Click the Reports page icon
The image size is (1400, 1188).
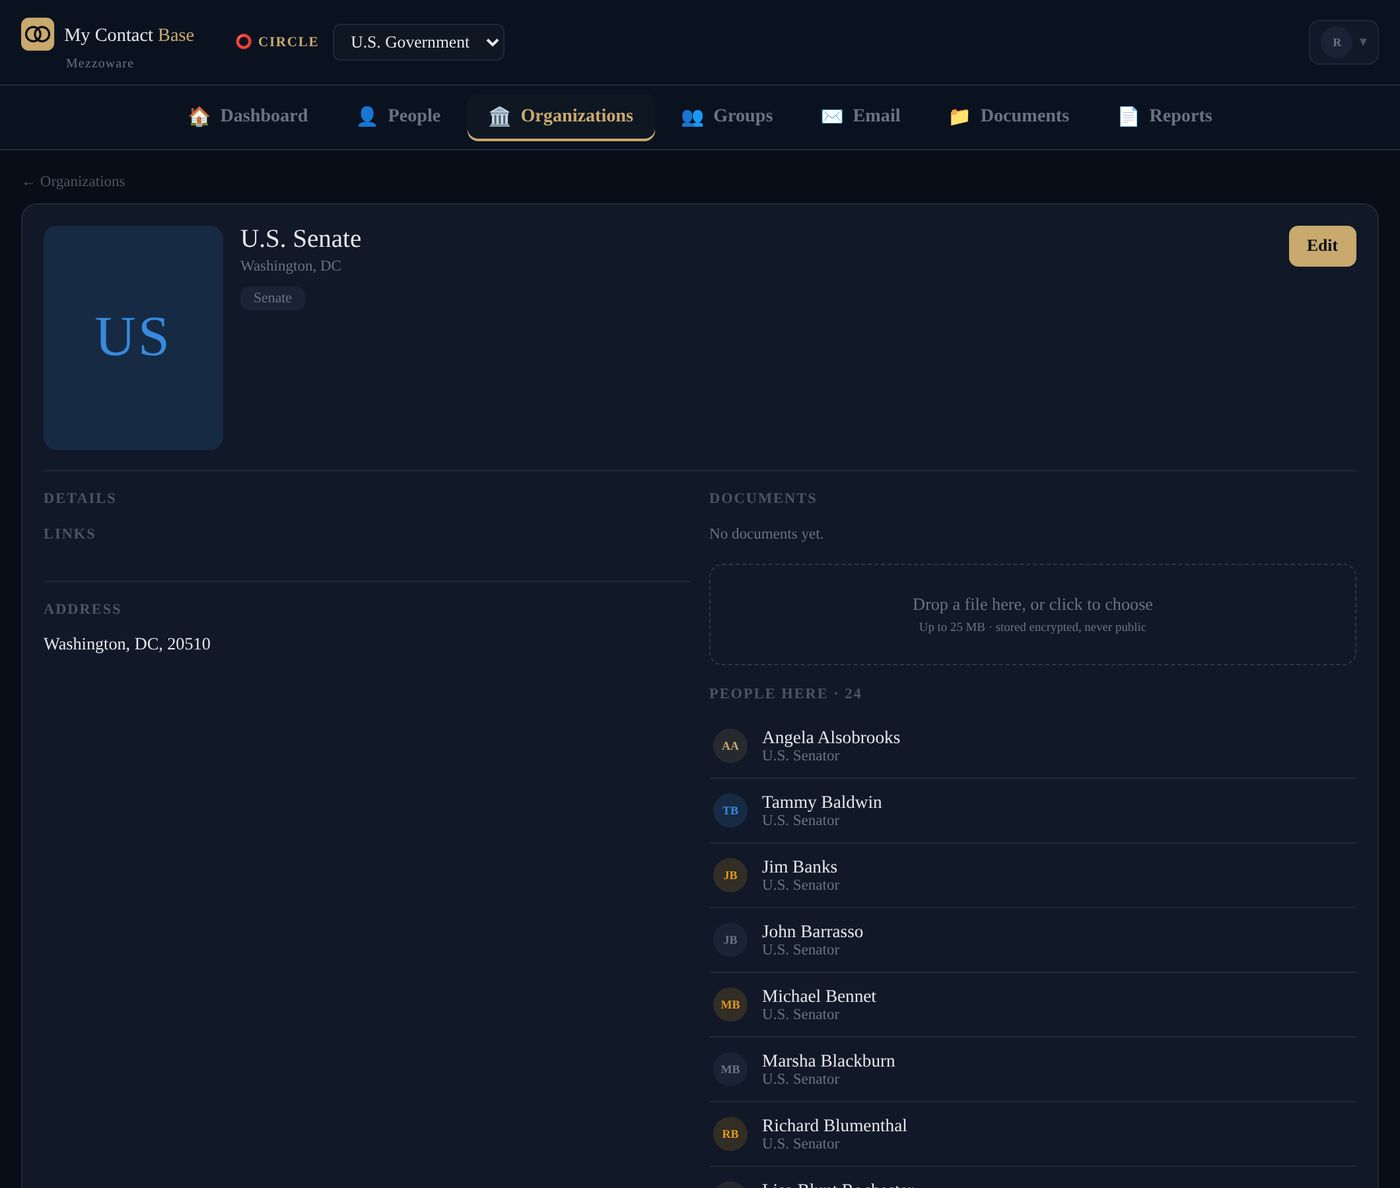(1128, 116)
